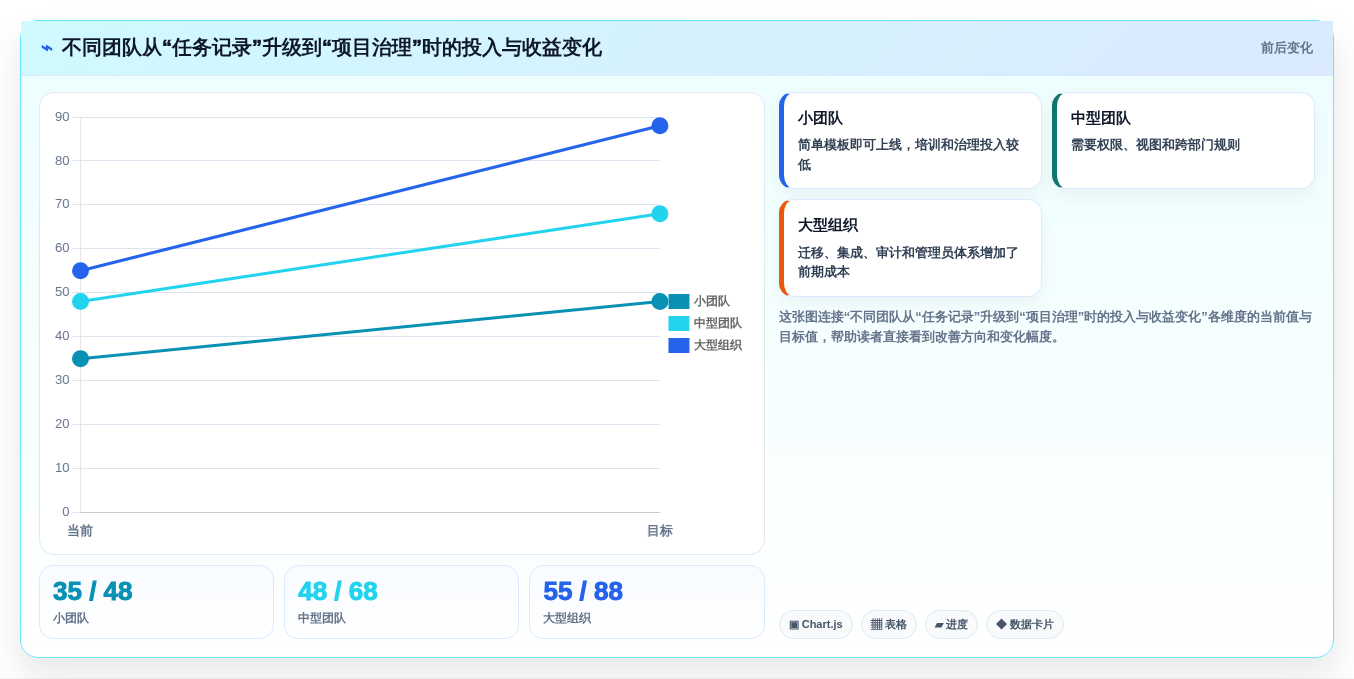Open the 35 / 48 小团队 stat card
Screen dimensions: 1354x679
click(156, 602)
